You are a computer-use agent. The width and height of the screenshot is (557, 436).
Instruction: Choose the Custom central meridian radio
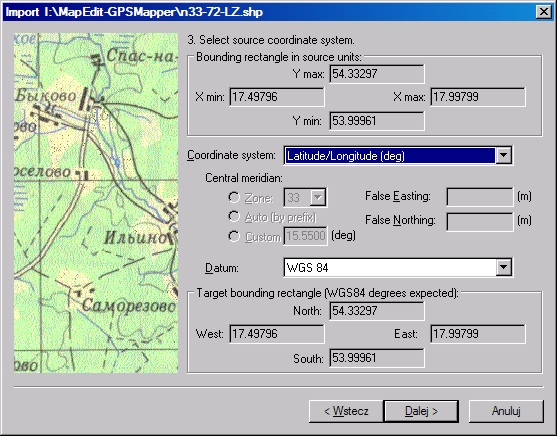click(234, 236)
